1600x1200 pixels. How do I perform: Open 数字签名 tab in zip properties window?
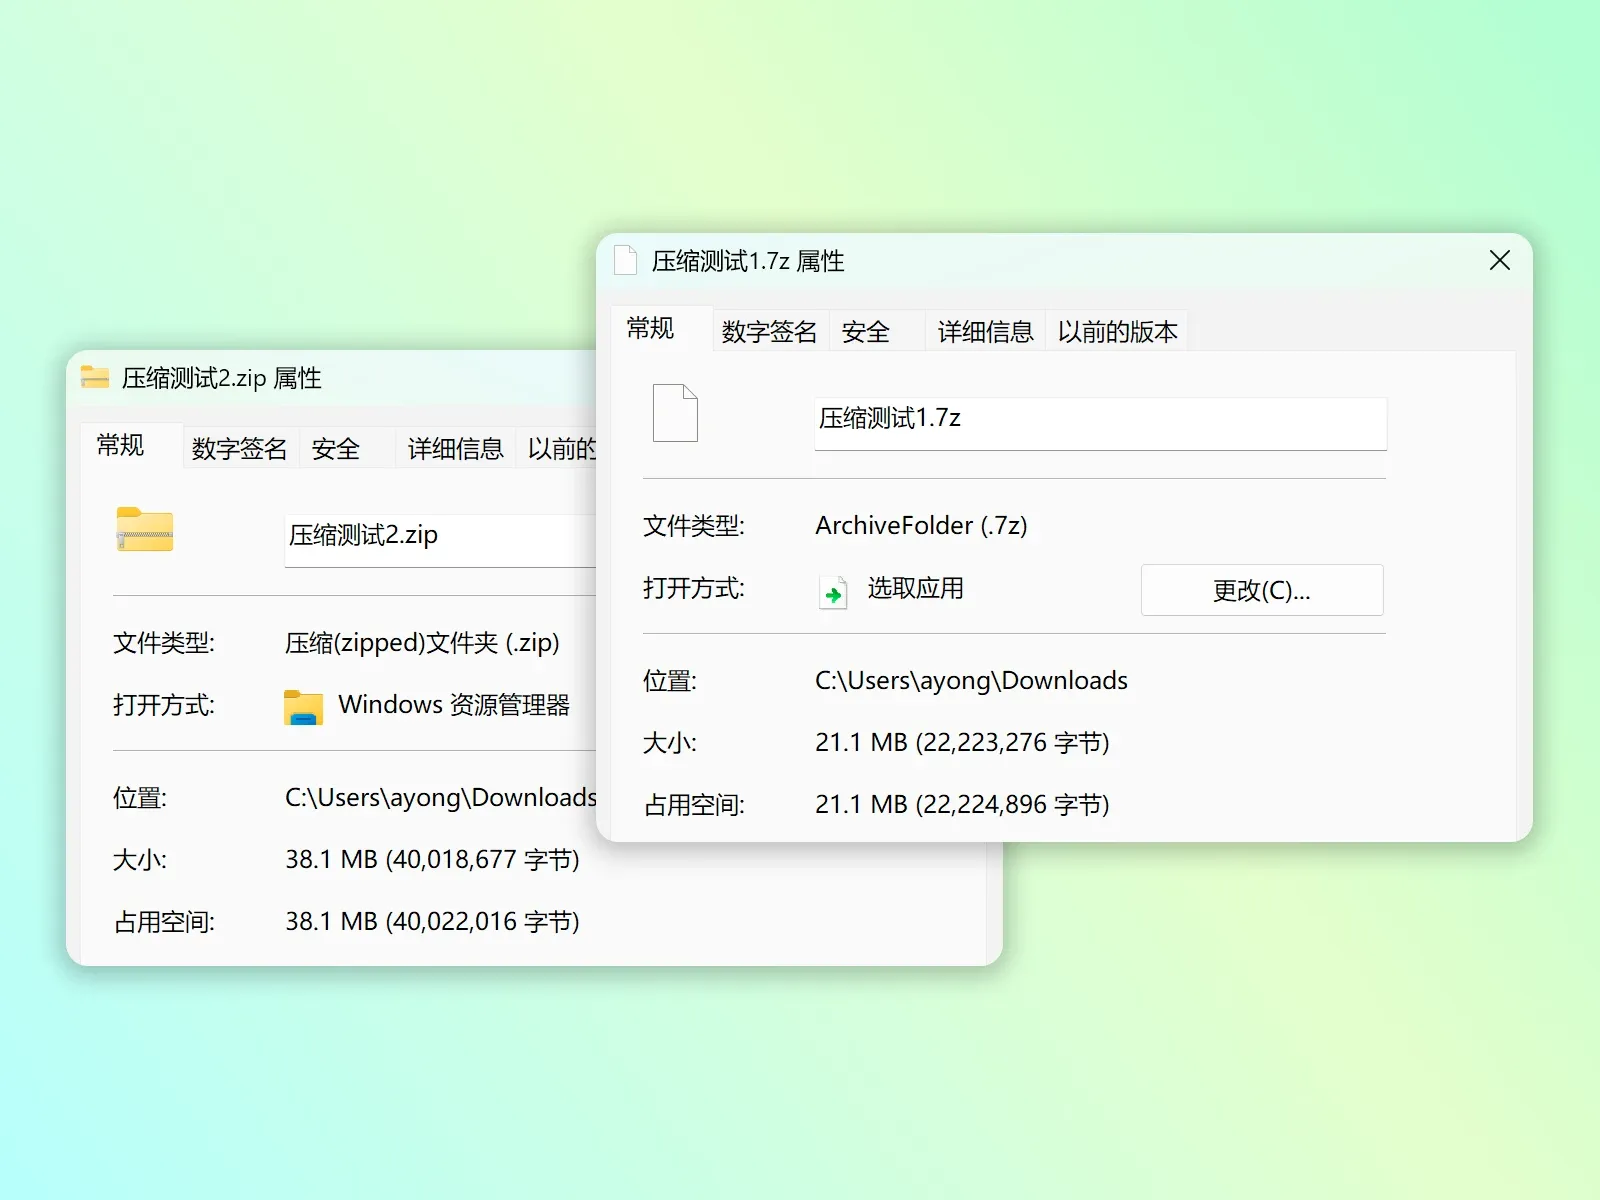click(240, 448)
